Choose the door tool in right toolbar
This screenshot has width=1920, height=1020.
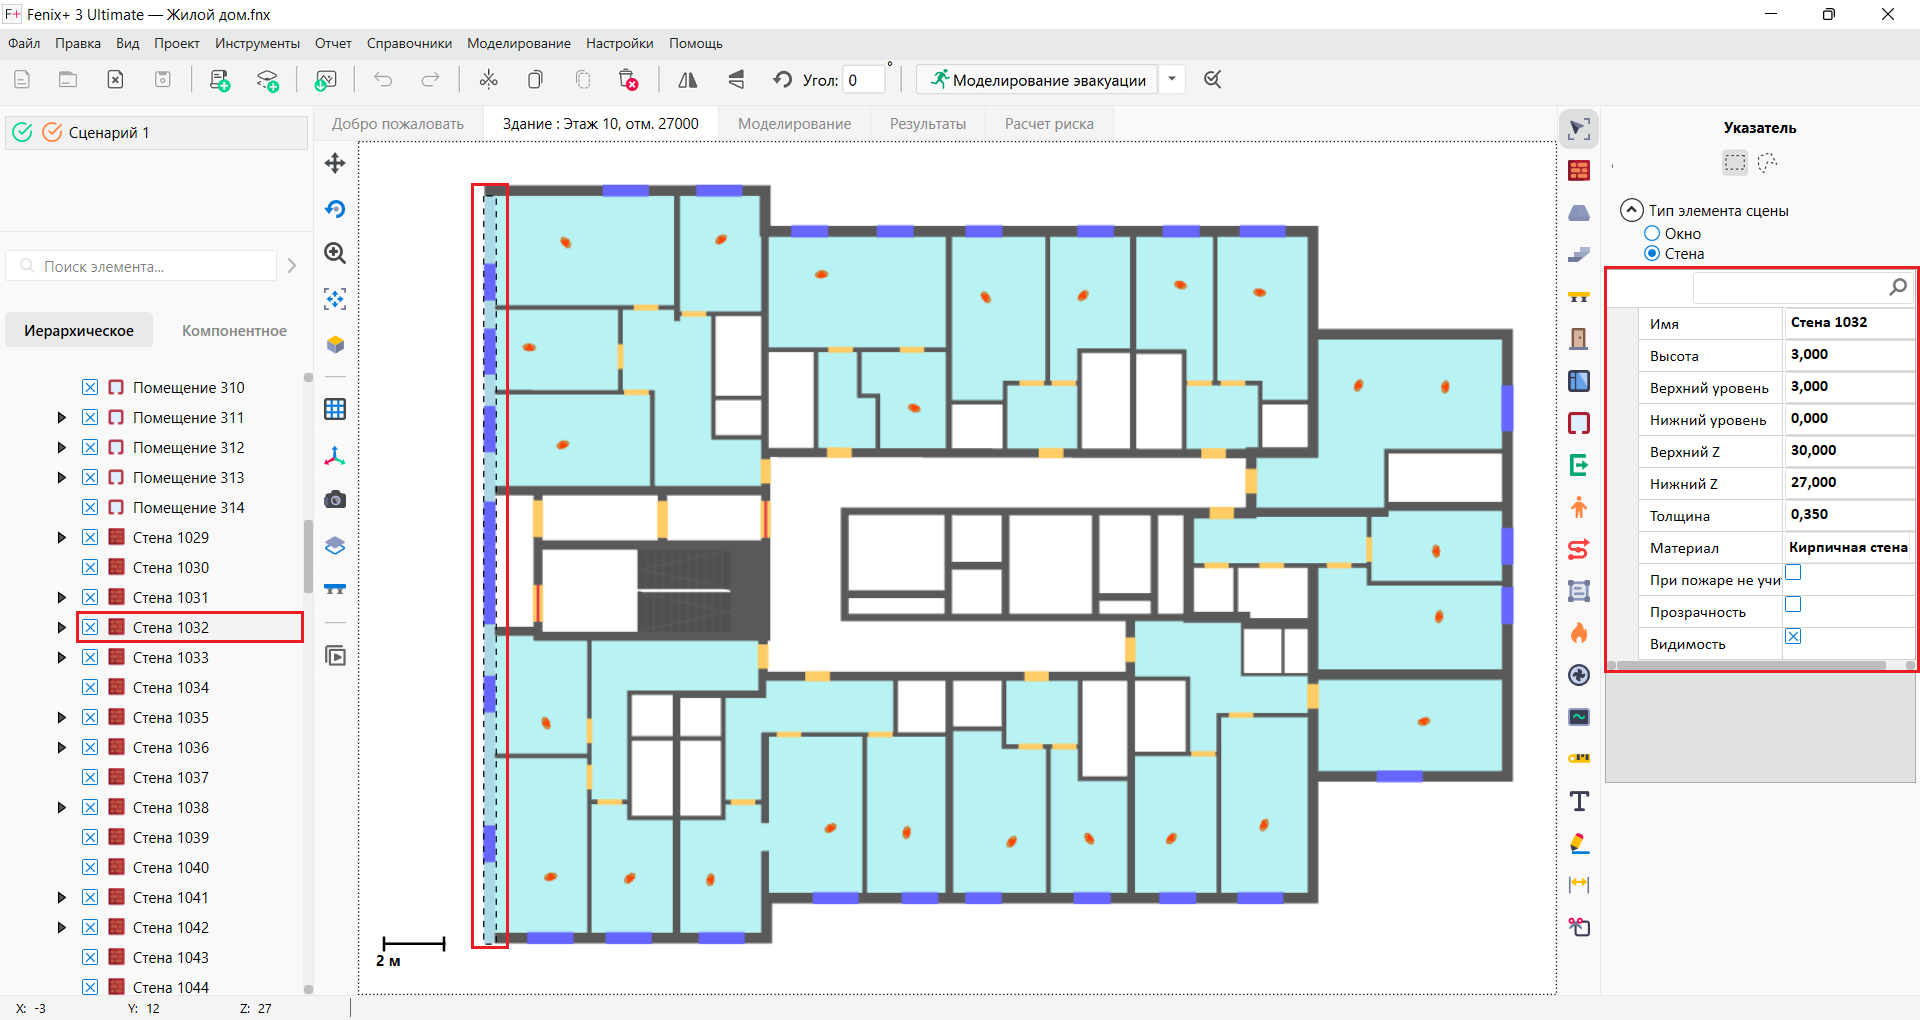click(x=1579, y=339)
